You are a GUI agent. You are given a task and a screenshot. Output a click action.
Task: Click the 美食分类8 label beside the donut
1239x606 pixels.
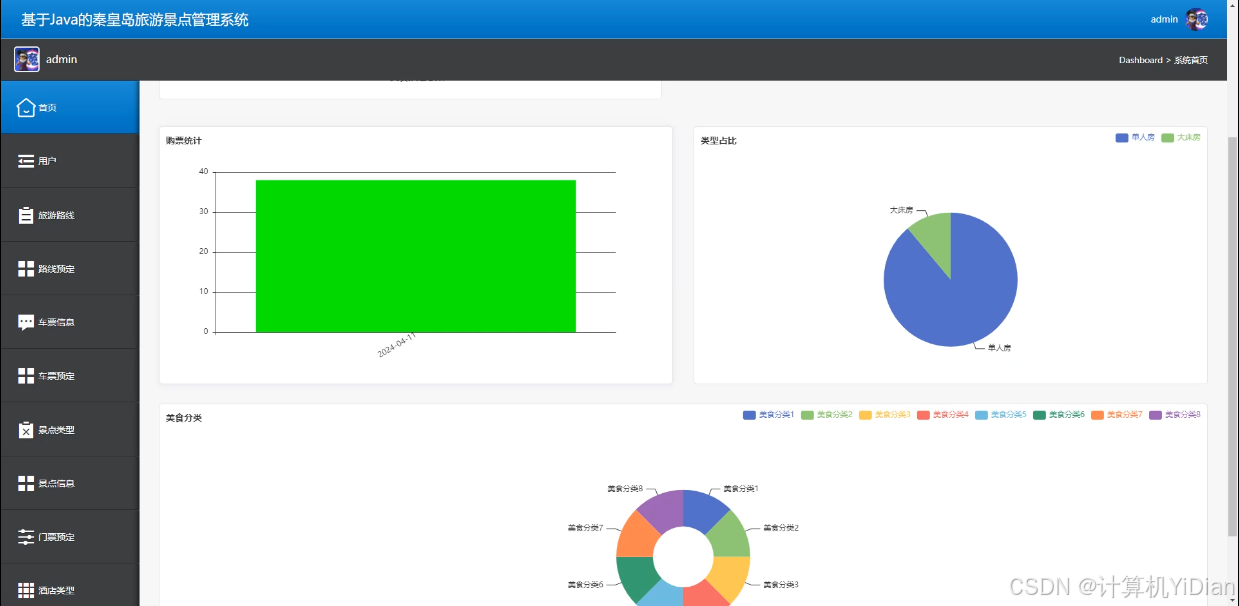[625, 488]
